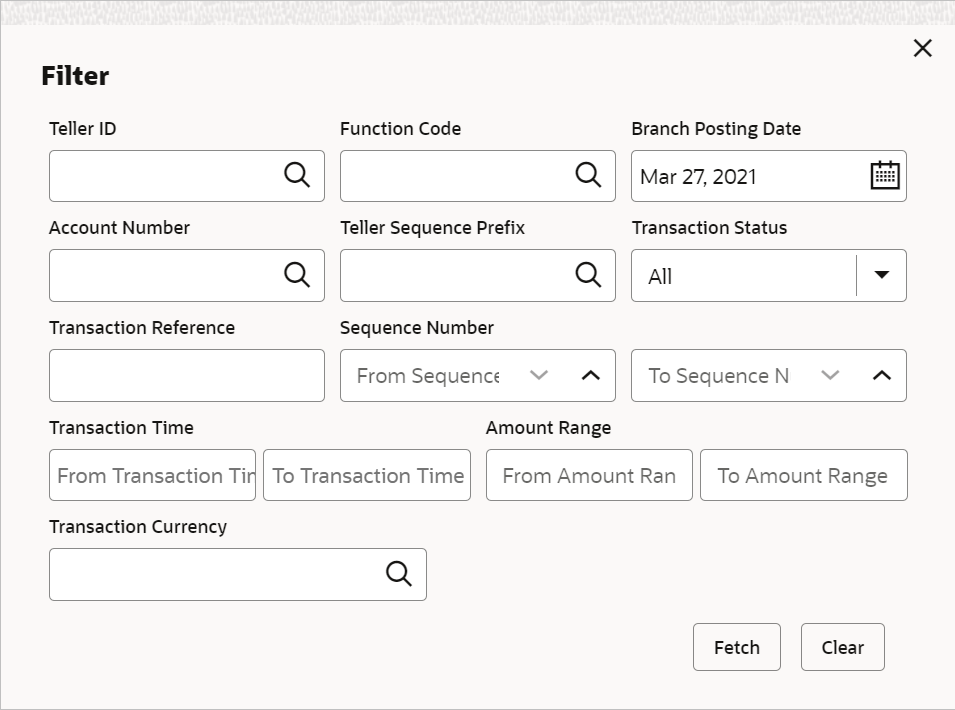Image resolution: width=955 pixels, height=710 pixels.
Task: Decrease From Sequence number with down chevron
Action: point(539,375)
